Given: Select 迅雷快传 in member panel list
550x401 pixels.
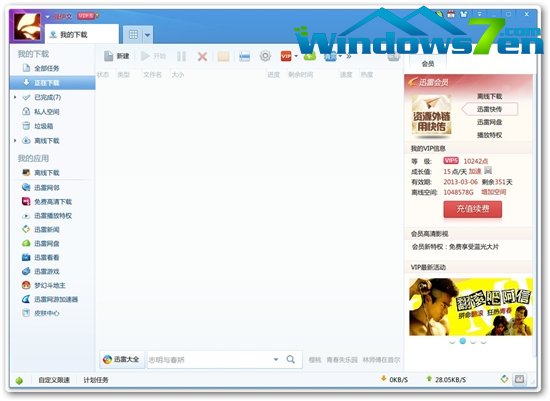Looking at the screenshot, I should [489, 109].
